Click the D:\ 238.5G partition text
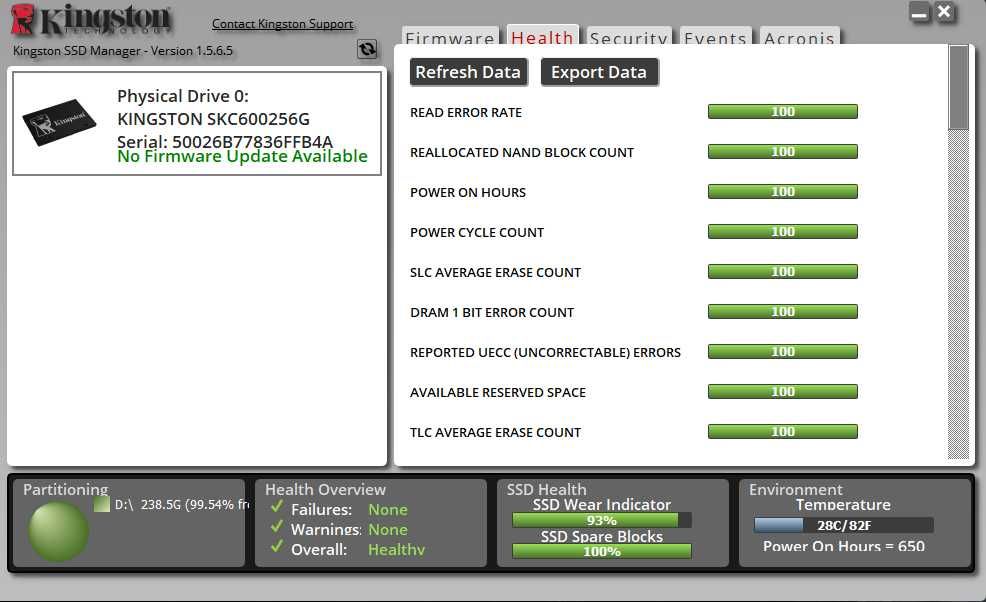 182,504
